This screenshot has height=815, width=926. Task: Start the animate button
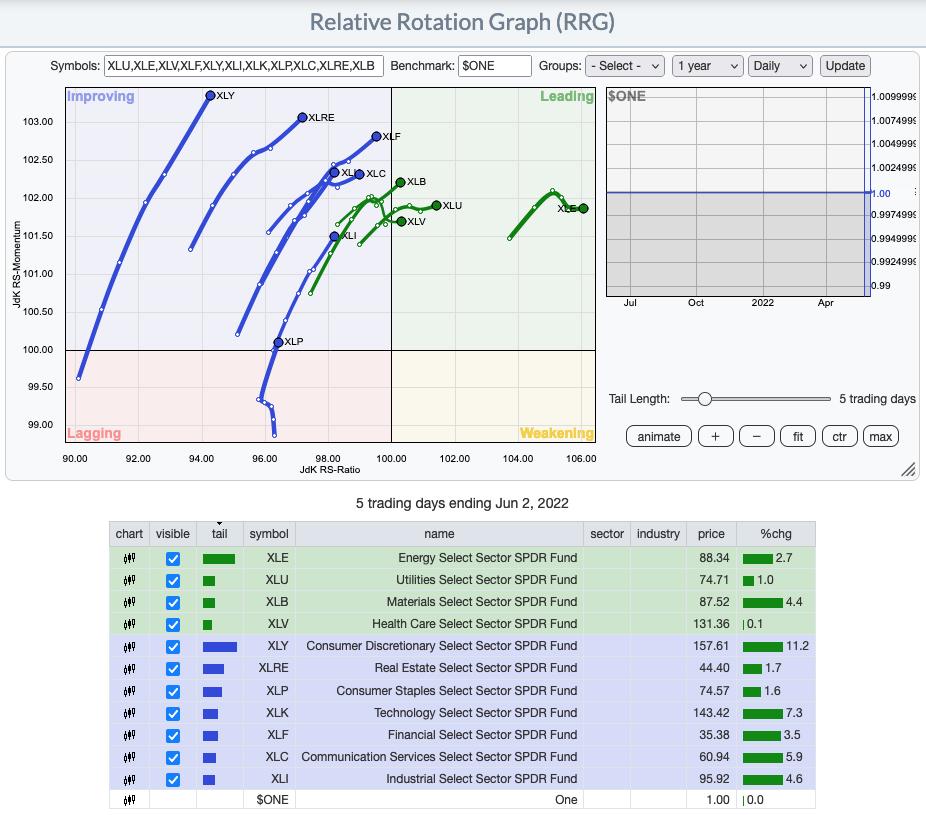point(658,436)
